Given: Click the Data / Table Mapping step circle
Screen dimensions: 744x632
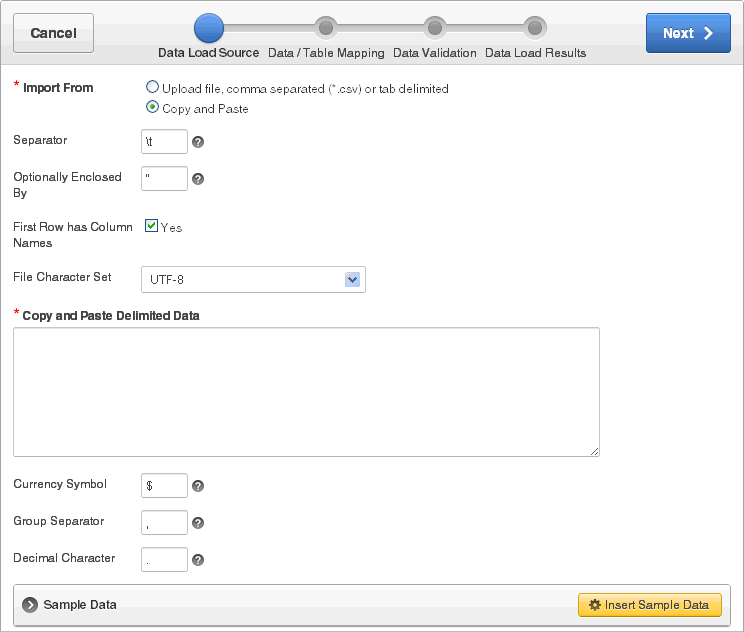Looking at the screenshot, I should click(x=326, y=28).
